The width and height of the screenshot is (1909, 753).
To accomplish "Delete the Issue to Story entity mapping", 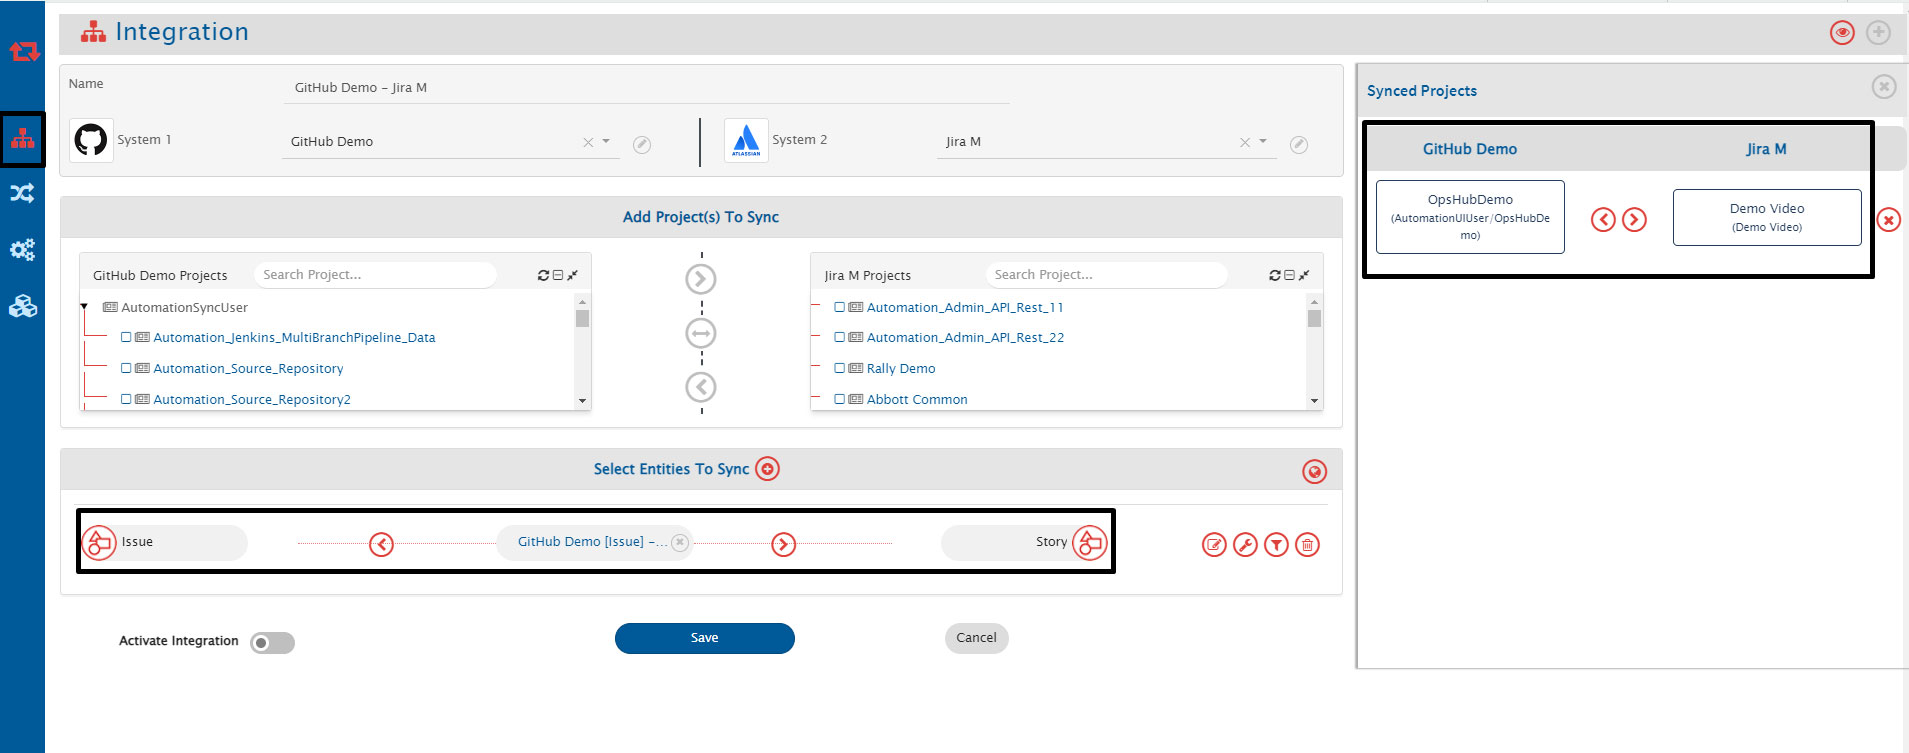I will pos(1307,545).
